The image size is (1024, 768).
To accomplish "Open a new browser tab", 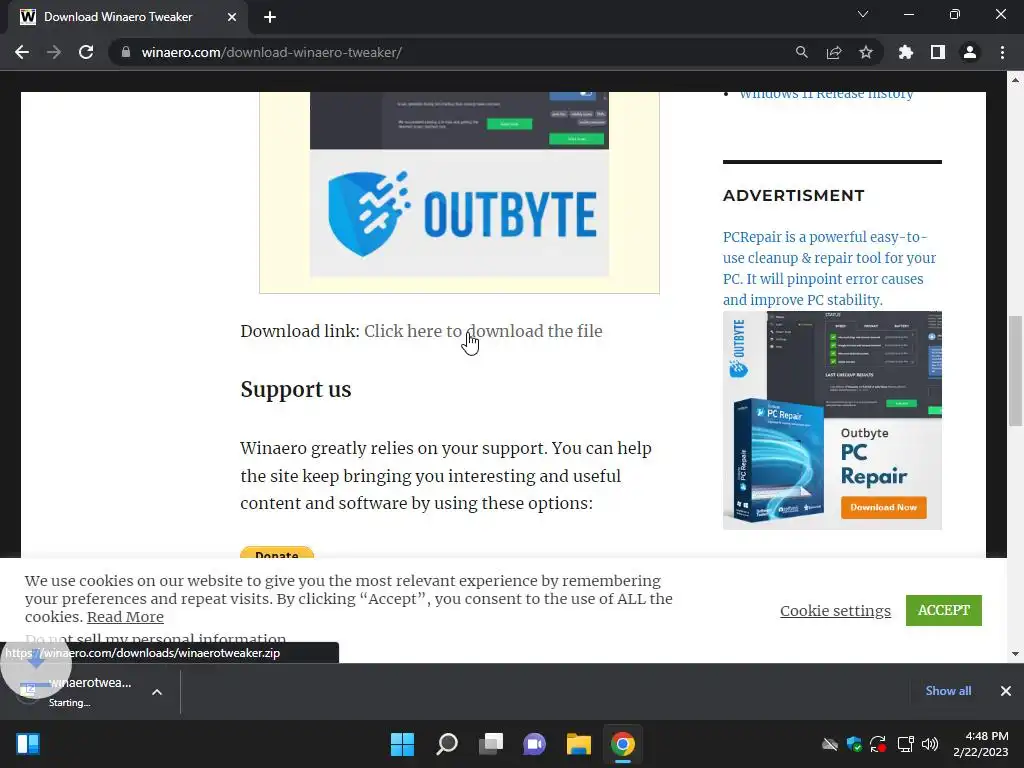I will (x=270, y=17).
